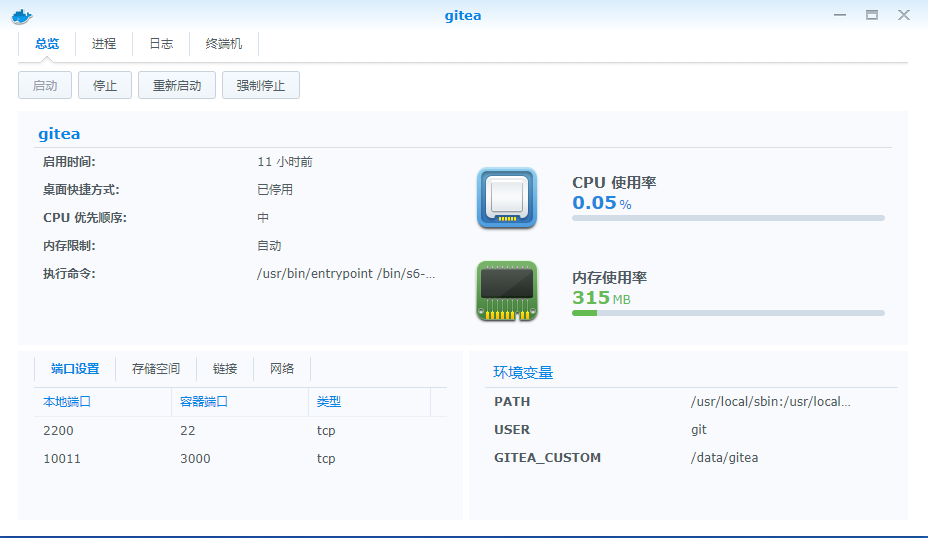The image size is (928, 538).
Task: Open the 终端机 tab
Action: coord(223,44)
